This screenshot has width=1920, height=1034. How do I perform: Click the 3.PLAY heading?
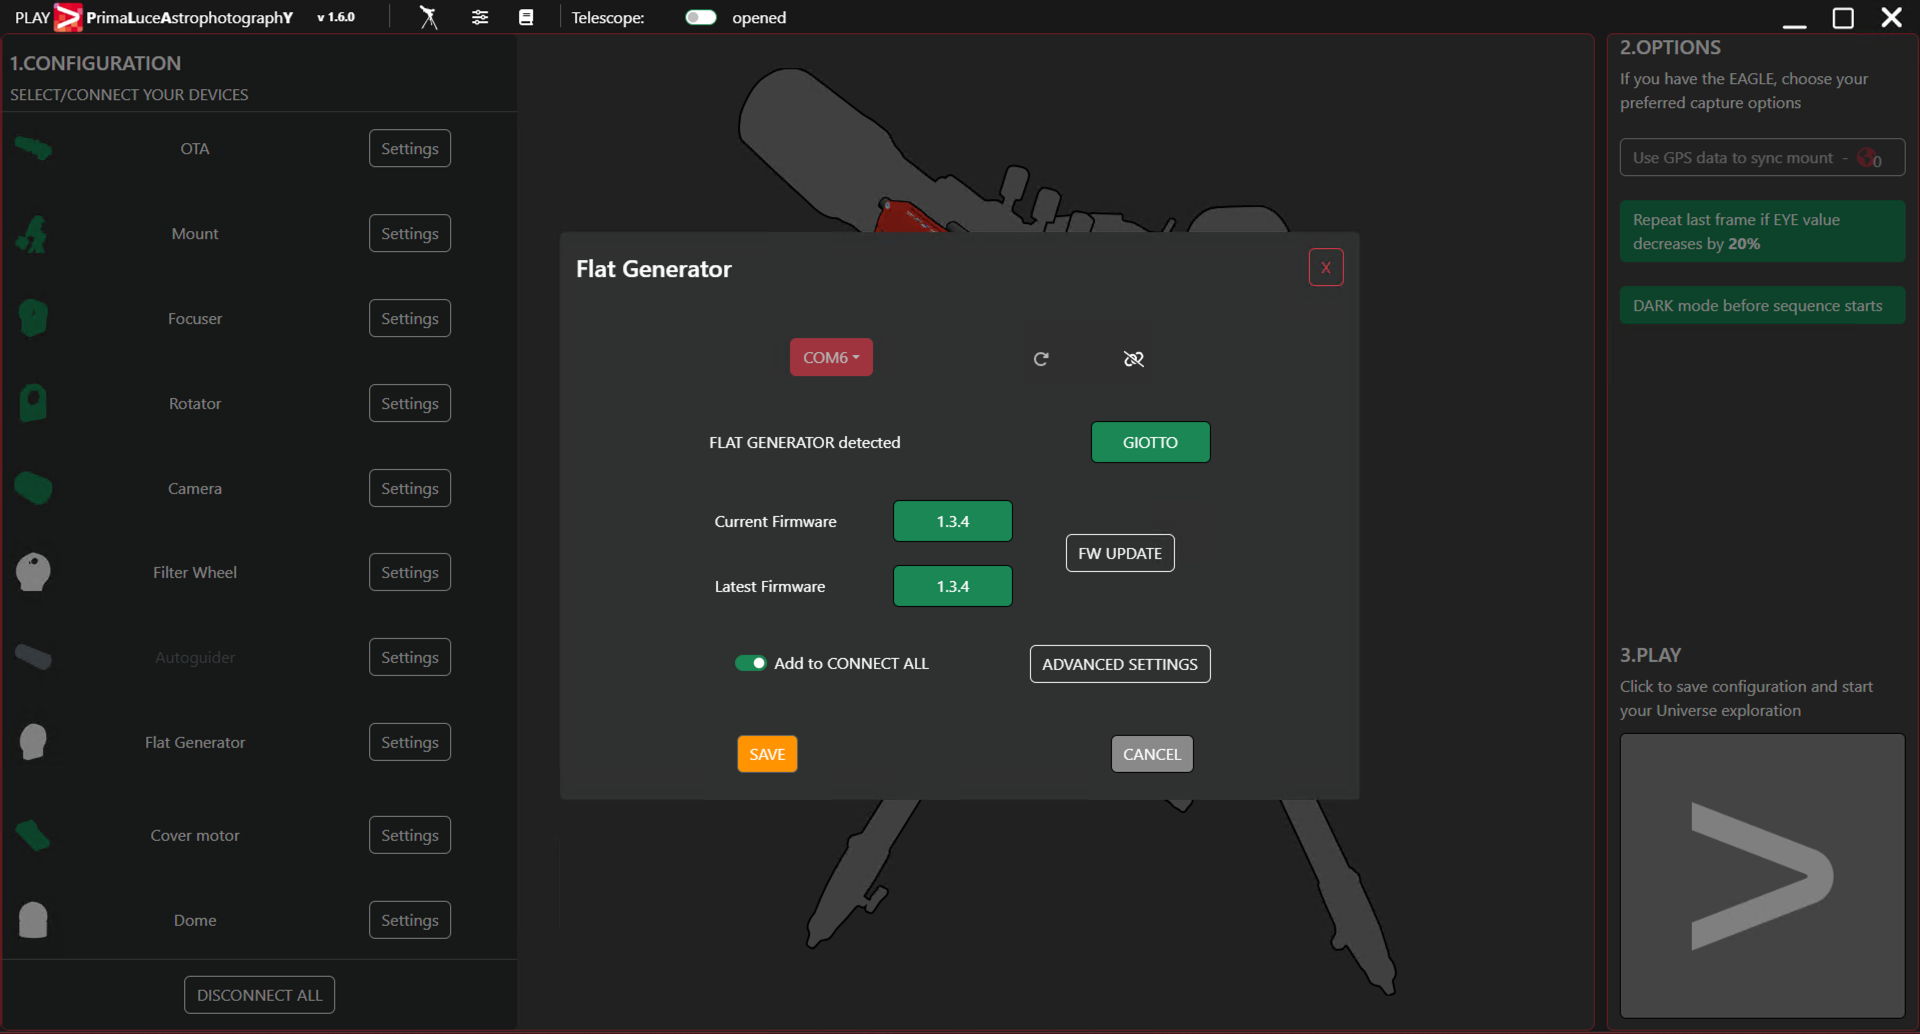1650,655
